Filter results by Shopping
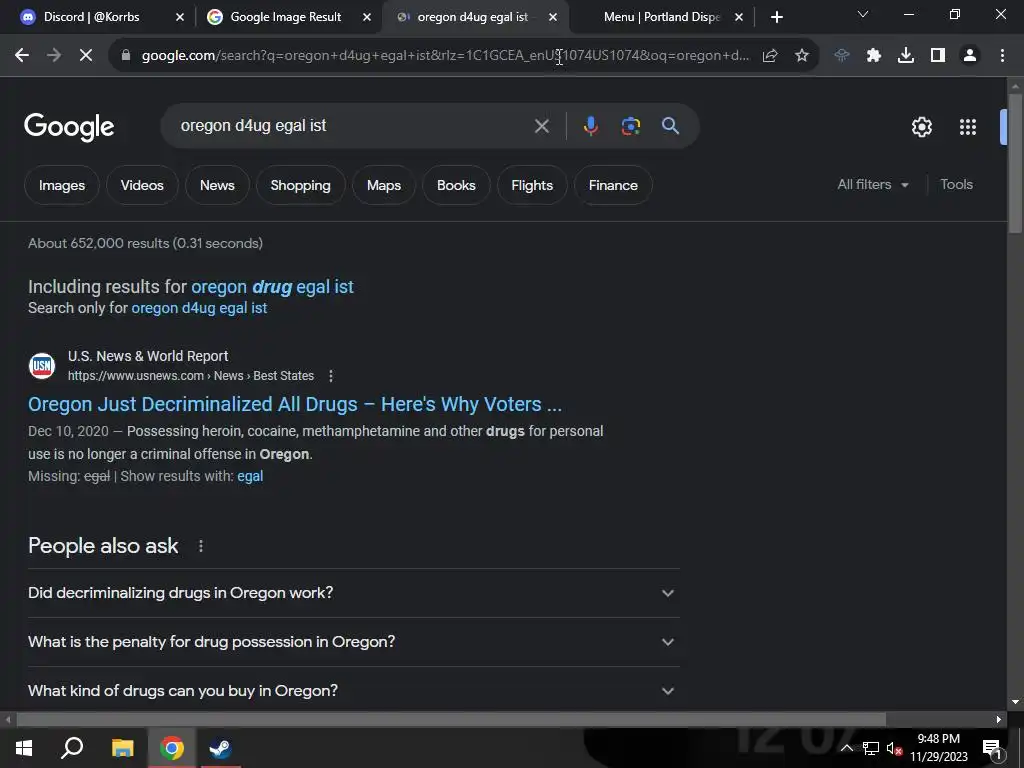 [300, 185]
